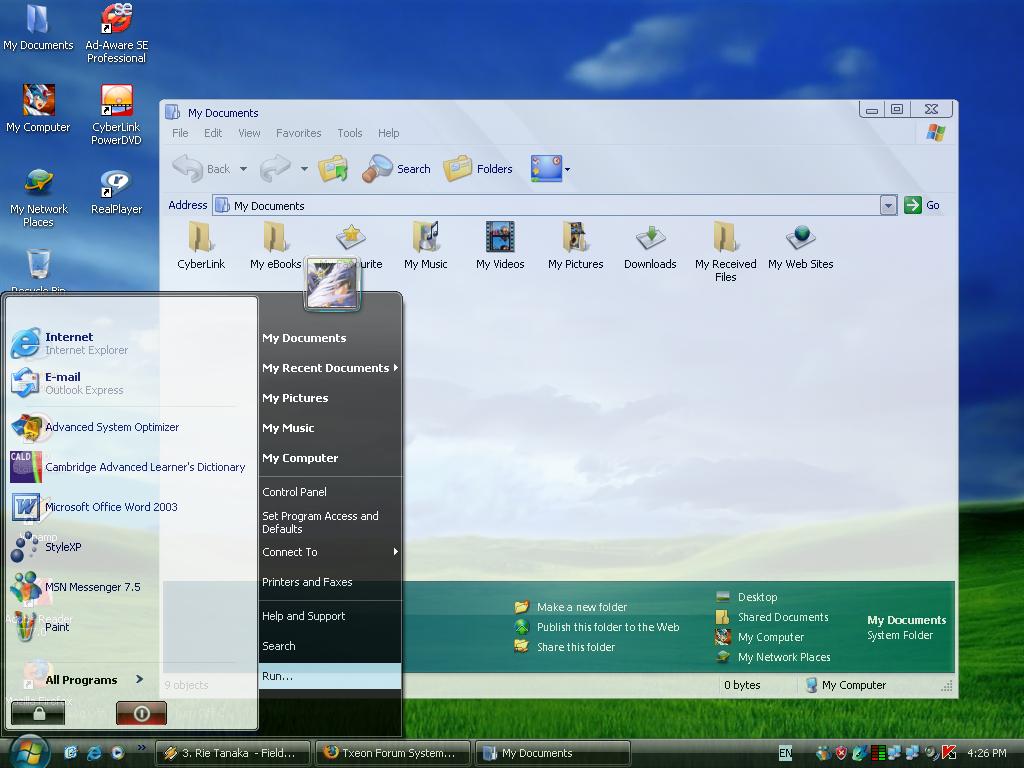Click Kaspersky icon in system tray
Screen dimensions: 1024x768
click(948, 752)
